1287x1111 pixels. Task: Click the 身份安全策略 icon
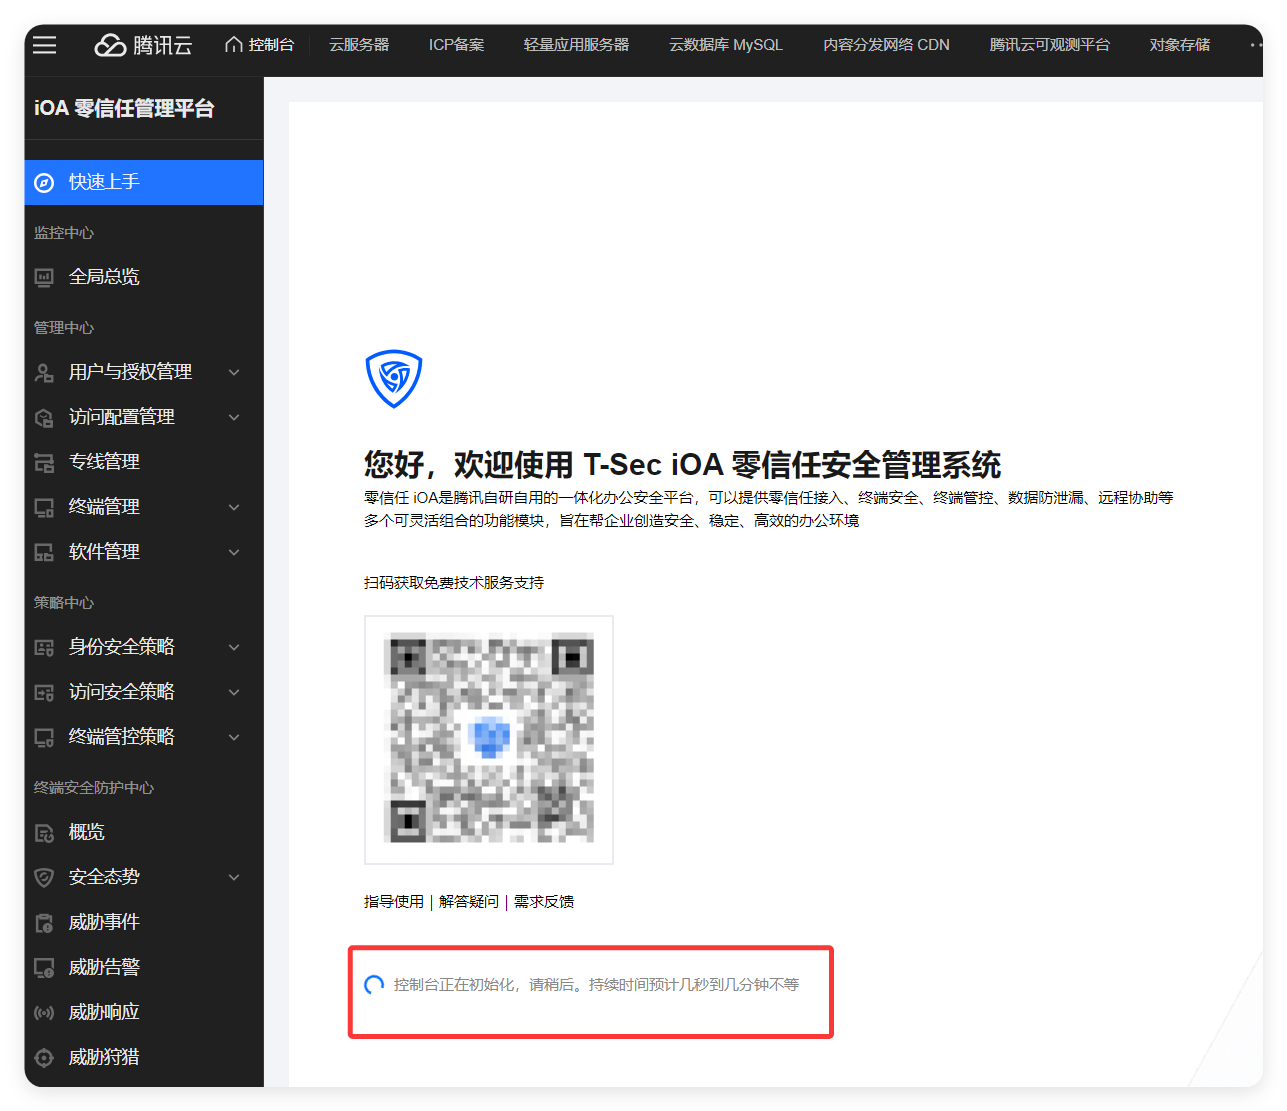(44, 647)
